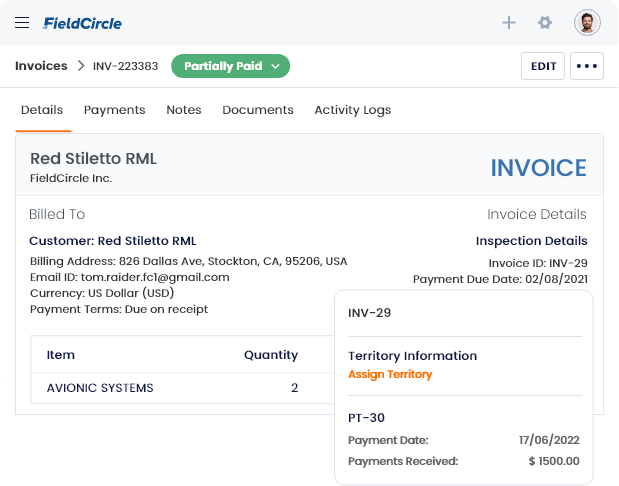The width and height of the screenshot is (619, 486).
Task: Click Payment Due Date 02/08/2021
Action: tap(500, 279)
